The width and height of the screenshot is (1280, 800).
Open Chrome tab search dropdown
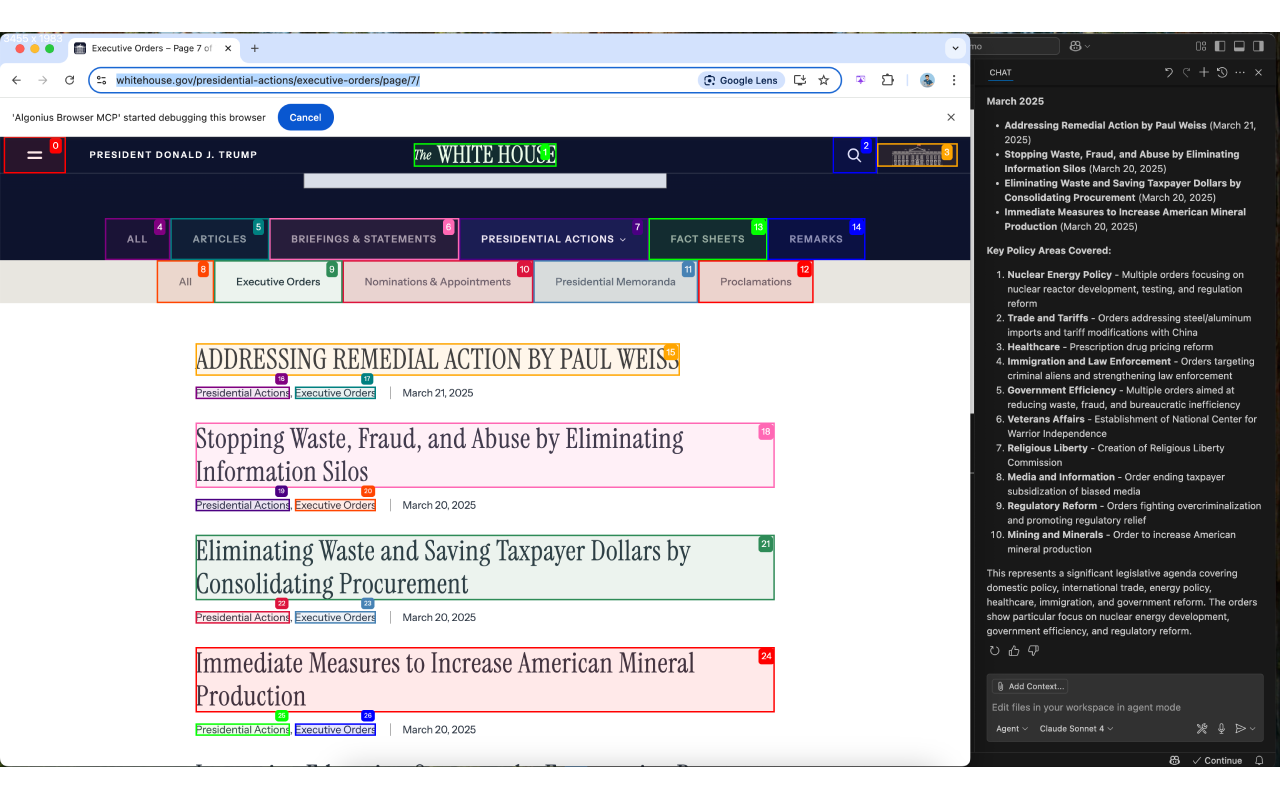[956, 48]
